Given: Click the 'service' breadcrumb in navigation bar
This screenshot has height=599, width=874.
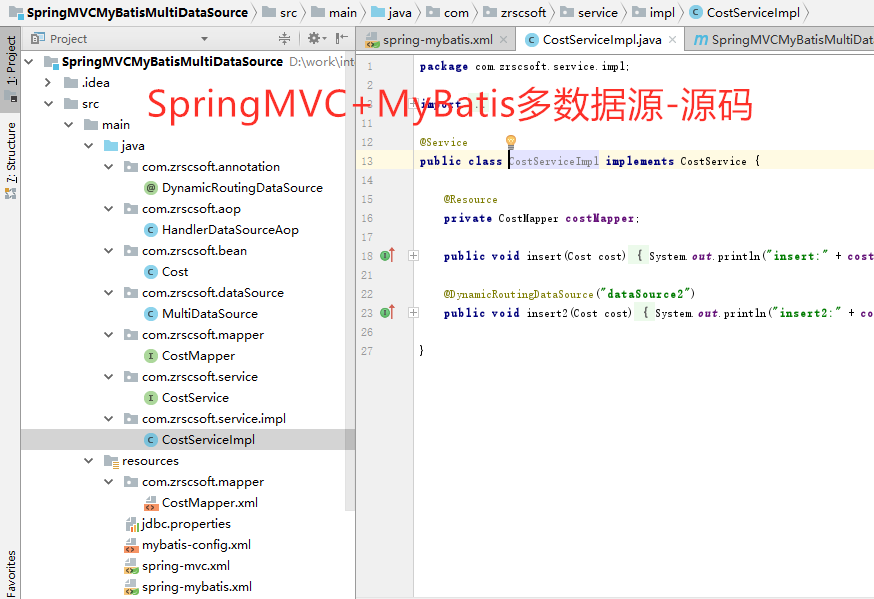Looking at the screenshot, I should point(597,13).
